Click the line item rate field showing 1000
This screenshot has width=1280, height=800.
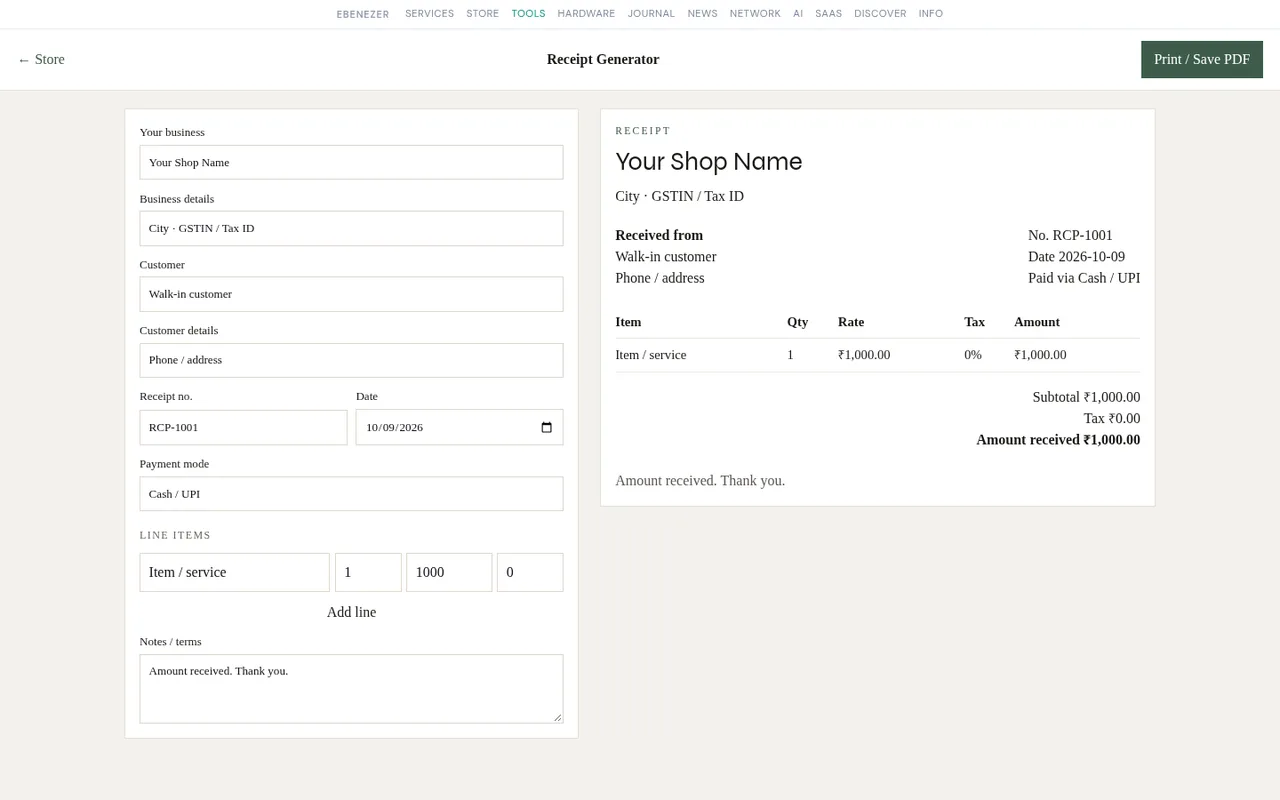(449, 572)
